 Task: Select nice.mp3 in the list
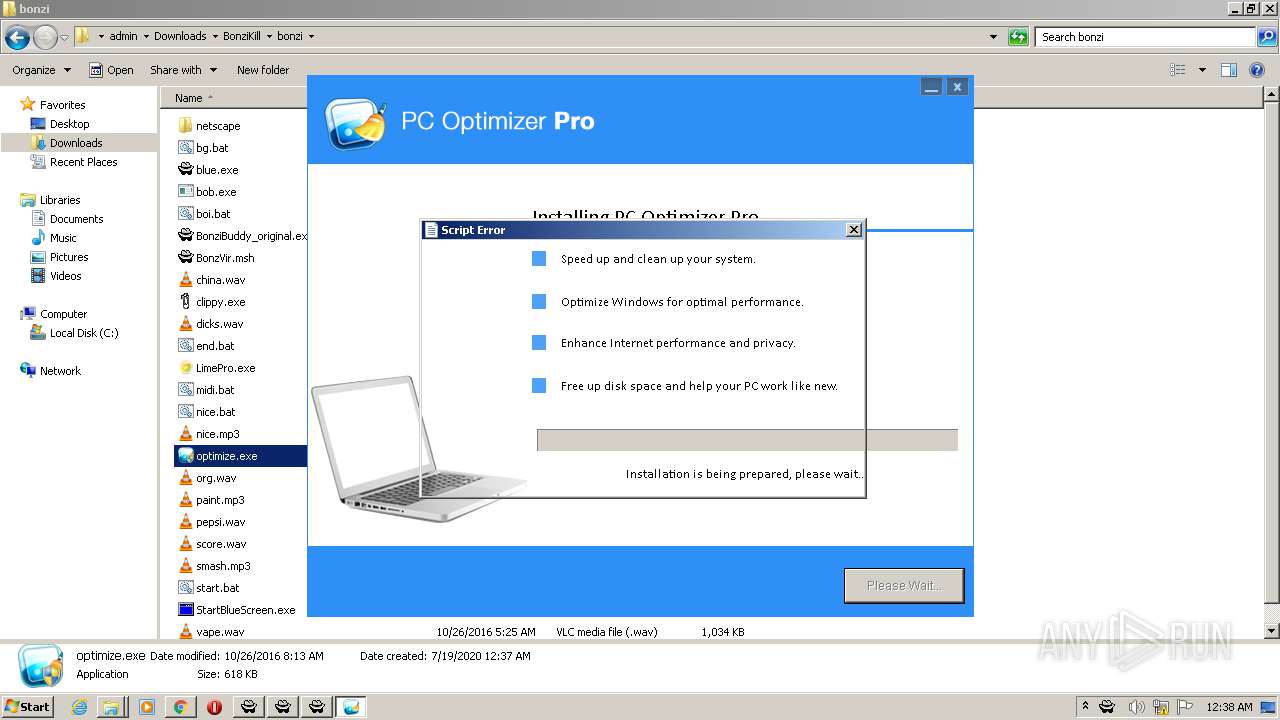208,434
